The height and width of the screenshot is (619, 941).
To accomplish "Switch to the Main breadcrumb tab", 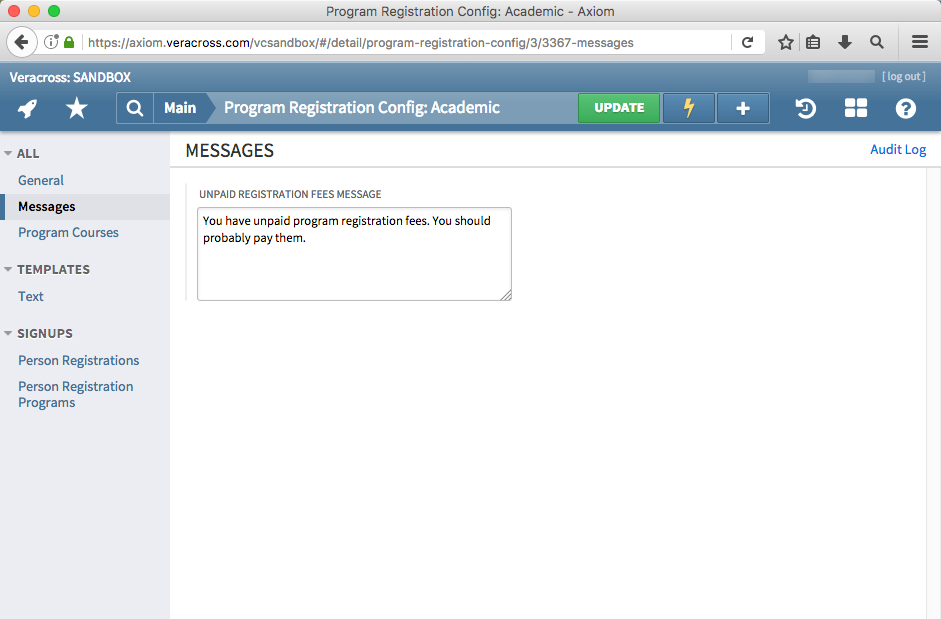I will coord(178,108).
